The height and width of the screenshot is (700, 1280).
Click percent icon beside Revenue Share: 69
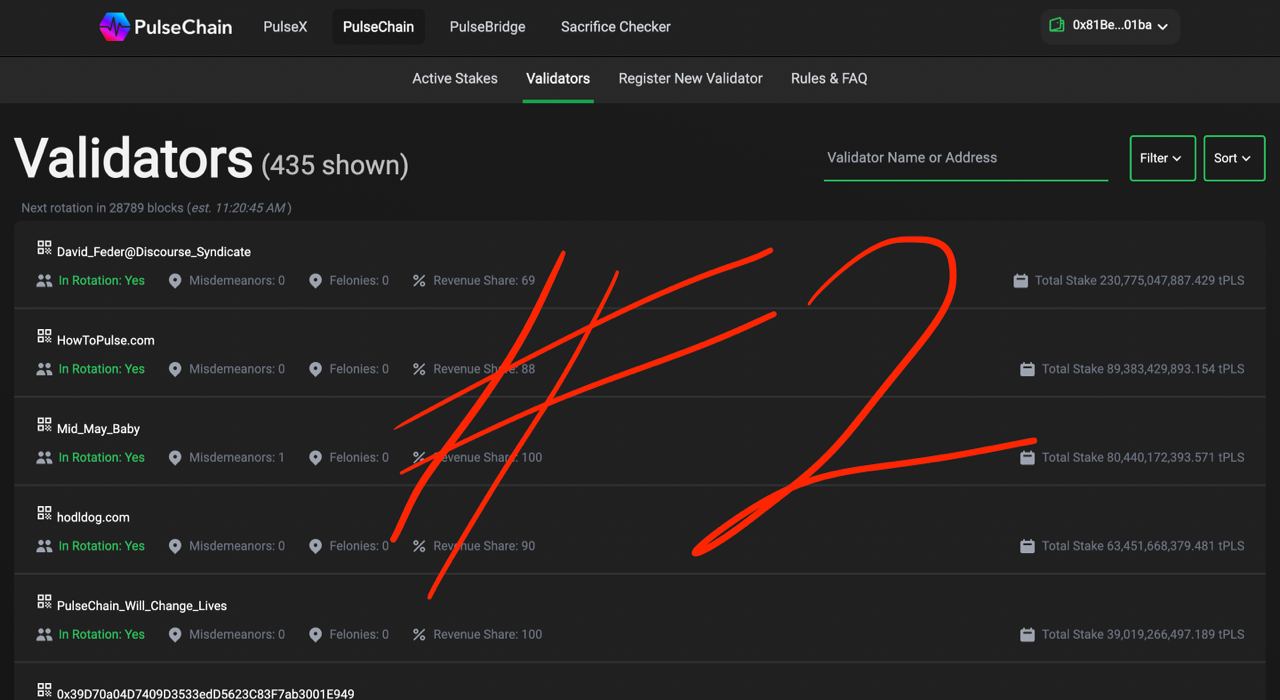coord(419,281)
